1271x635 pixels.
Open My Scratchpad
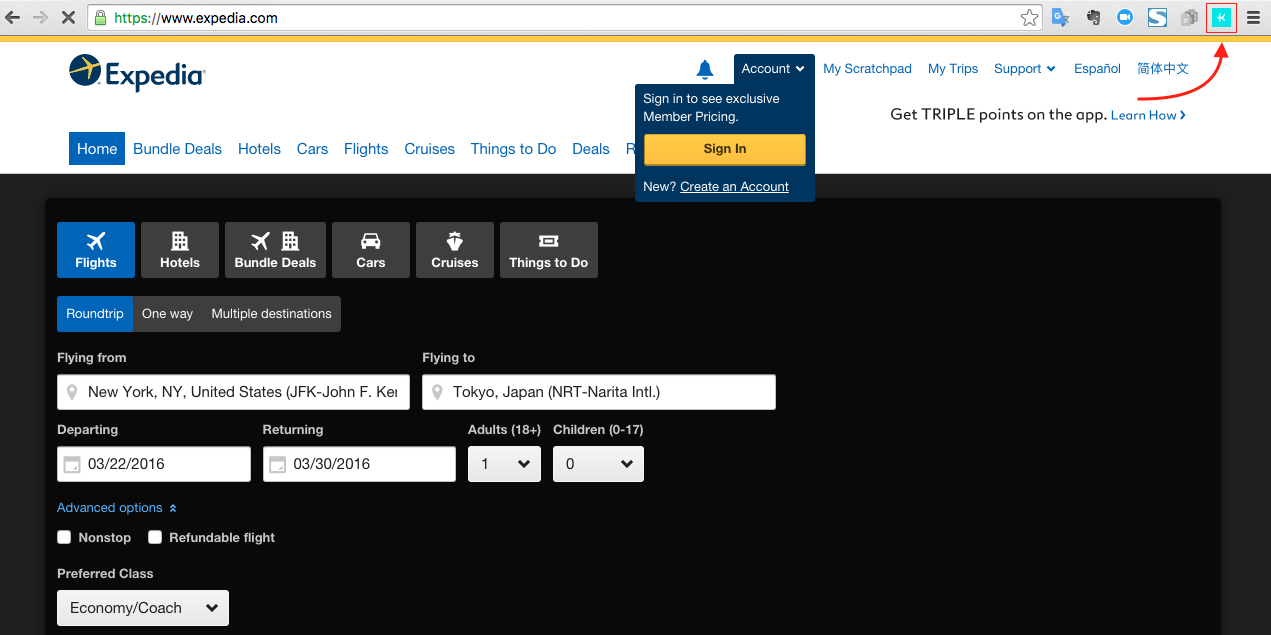coord(867,69)
